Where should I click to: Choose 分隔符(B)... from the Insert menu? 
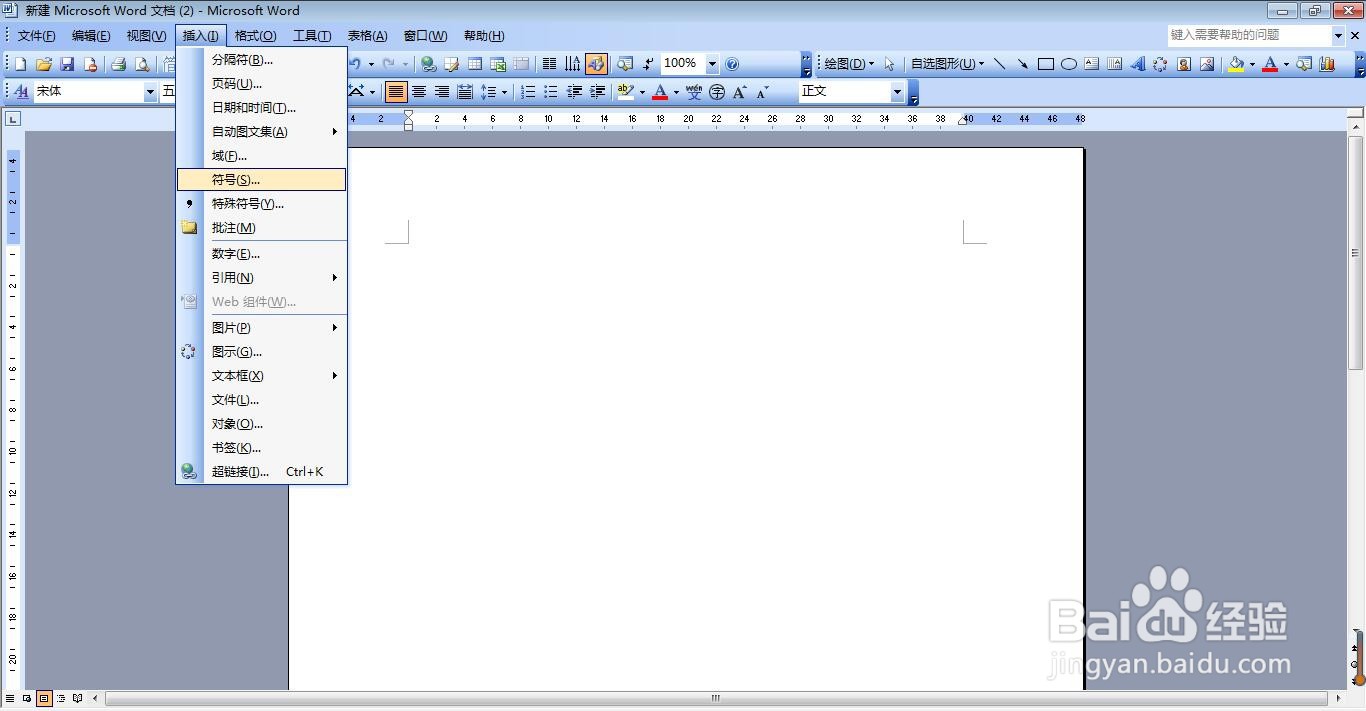262,60
